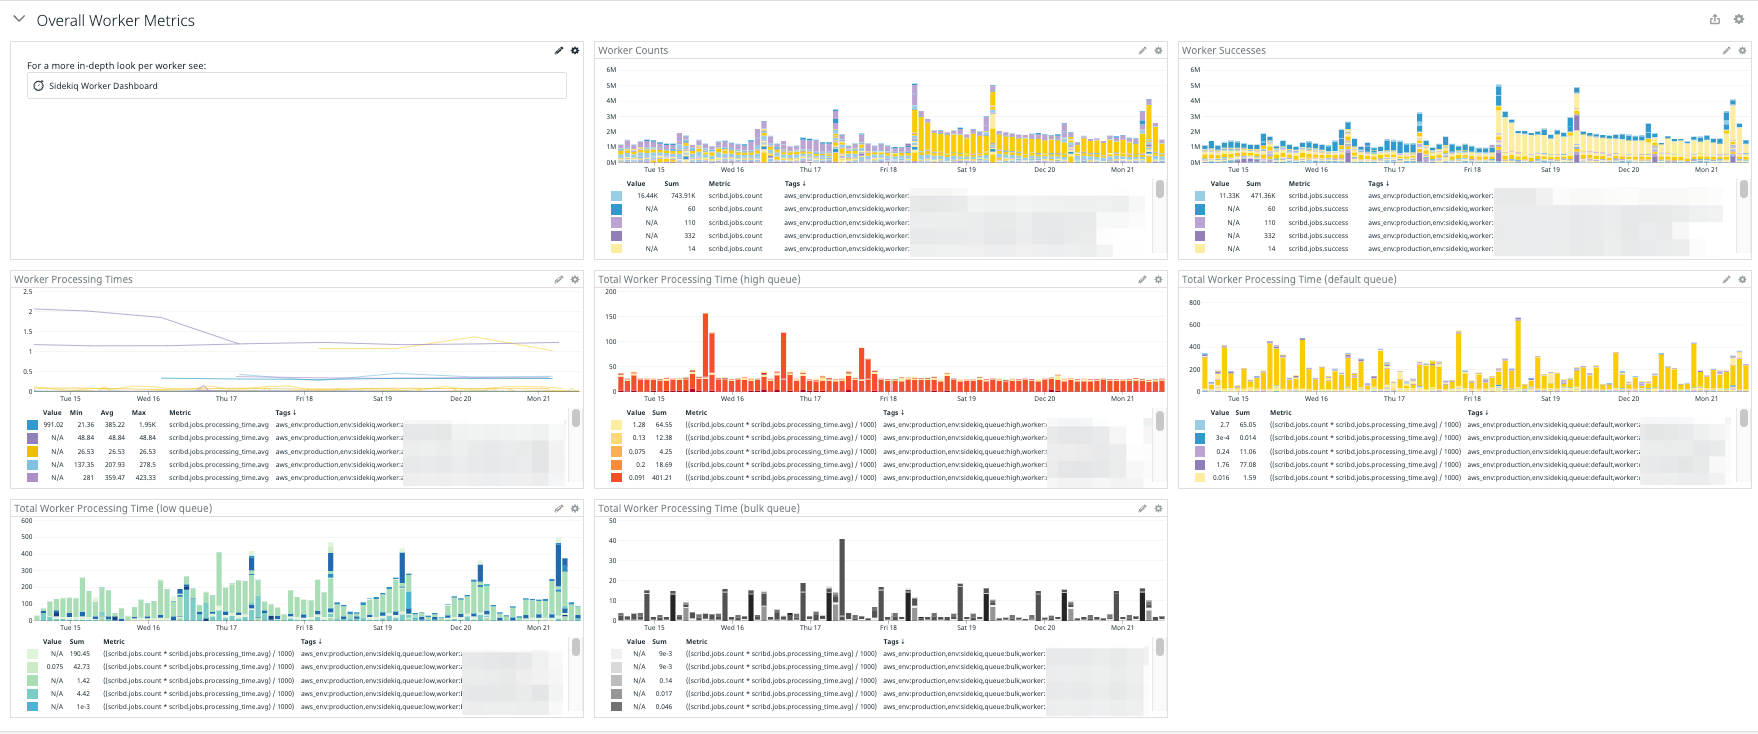Click the tallest bar in the bulk queue chart

pyautogui.click(x=842, y=580)
